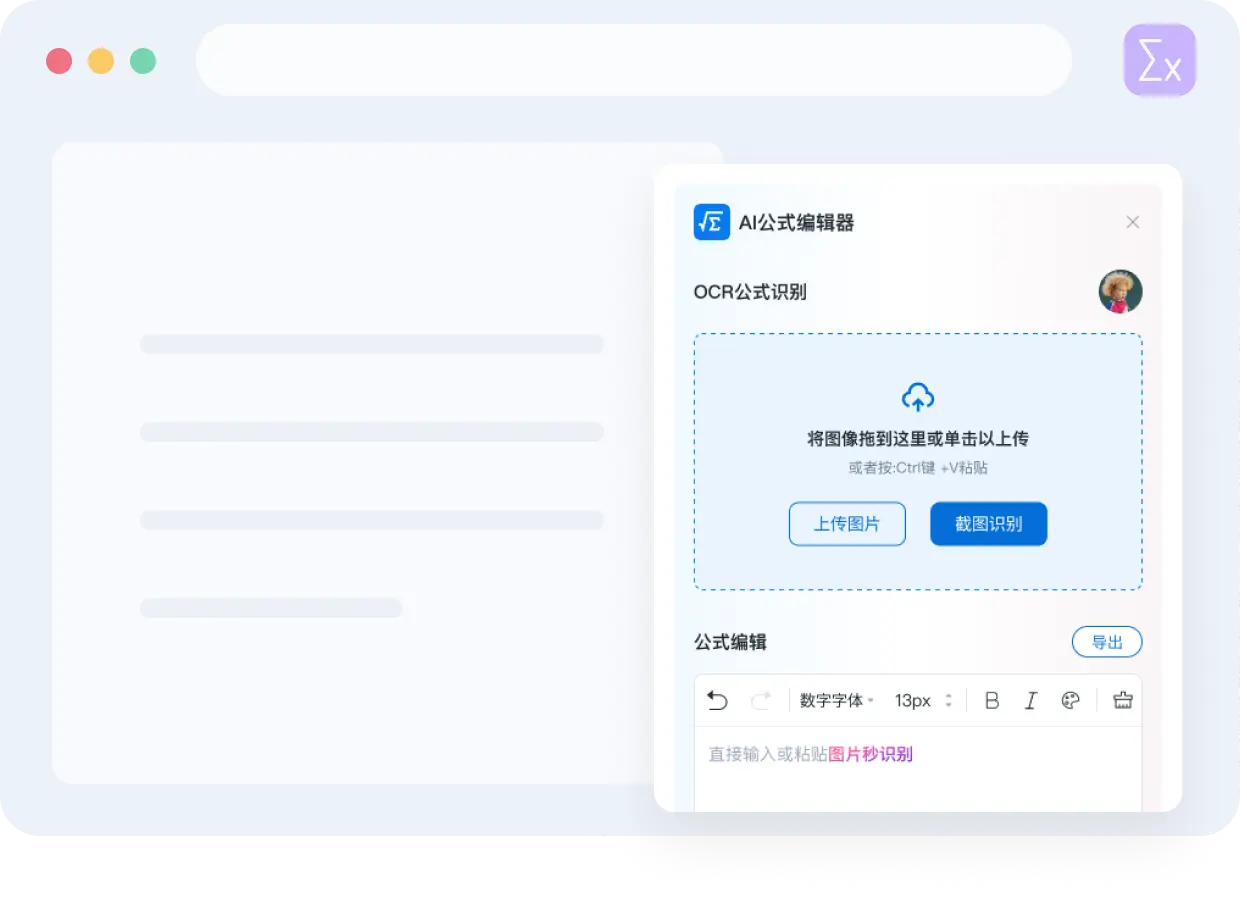The width and height of the screenshot is (1247, 900).
Task: Click the clear formatting brush icon
Action: pos(1122,700)
